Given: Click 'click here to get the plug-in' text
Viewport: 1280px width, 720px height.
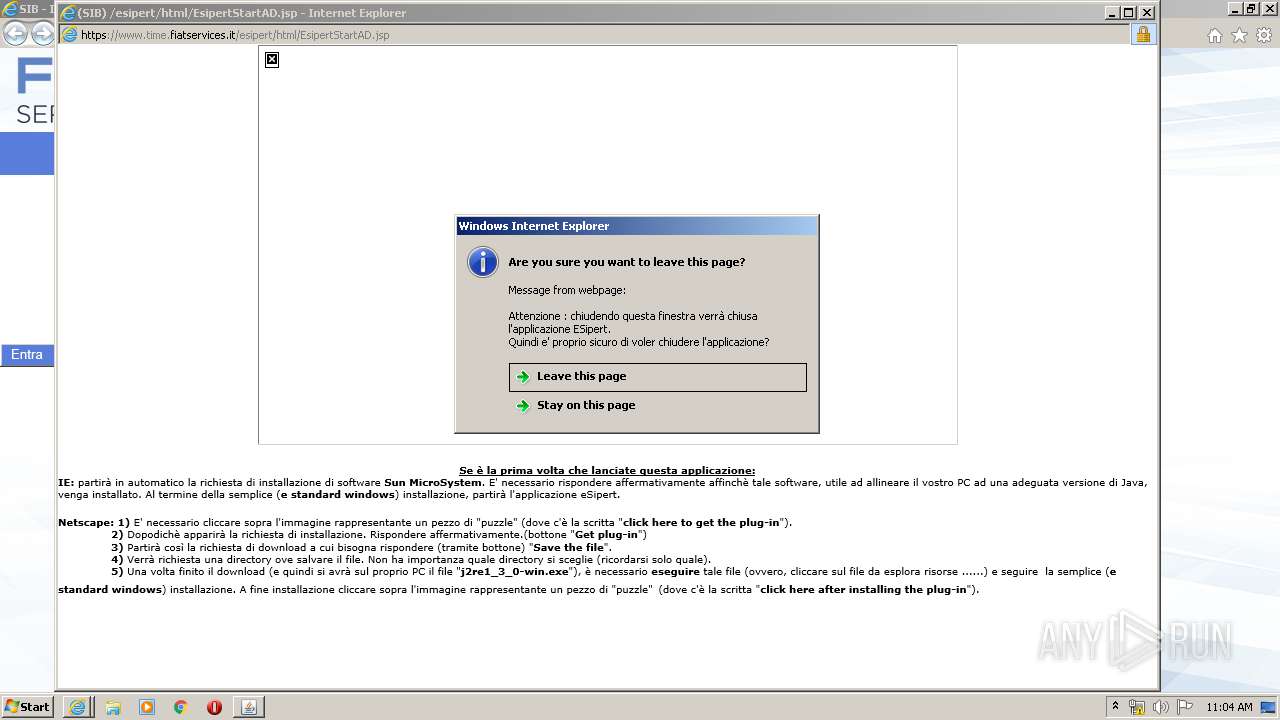Looking at the screenshot, I should [x=701, y=522].
